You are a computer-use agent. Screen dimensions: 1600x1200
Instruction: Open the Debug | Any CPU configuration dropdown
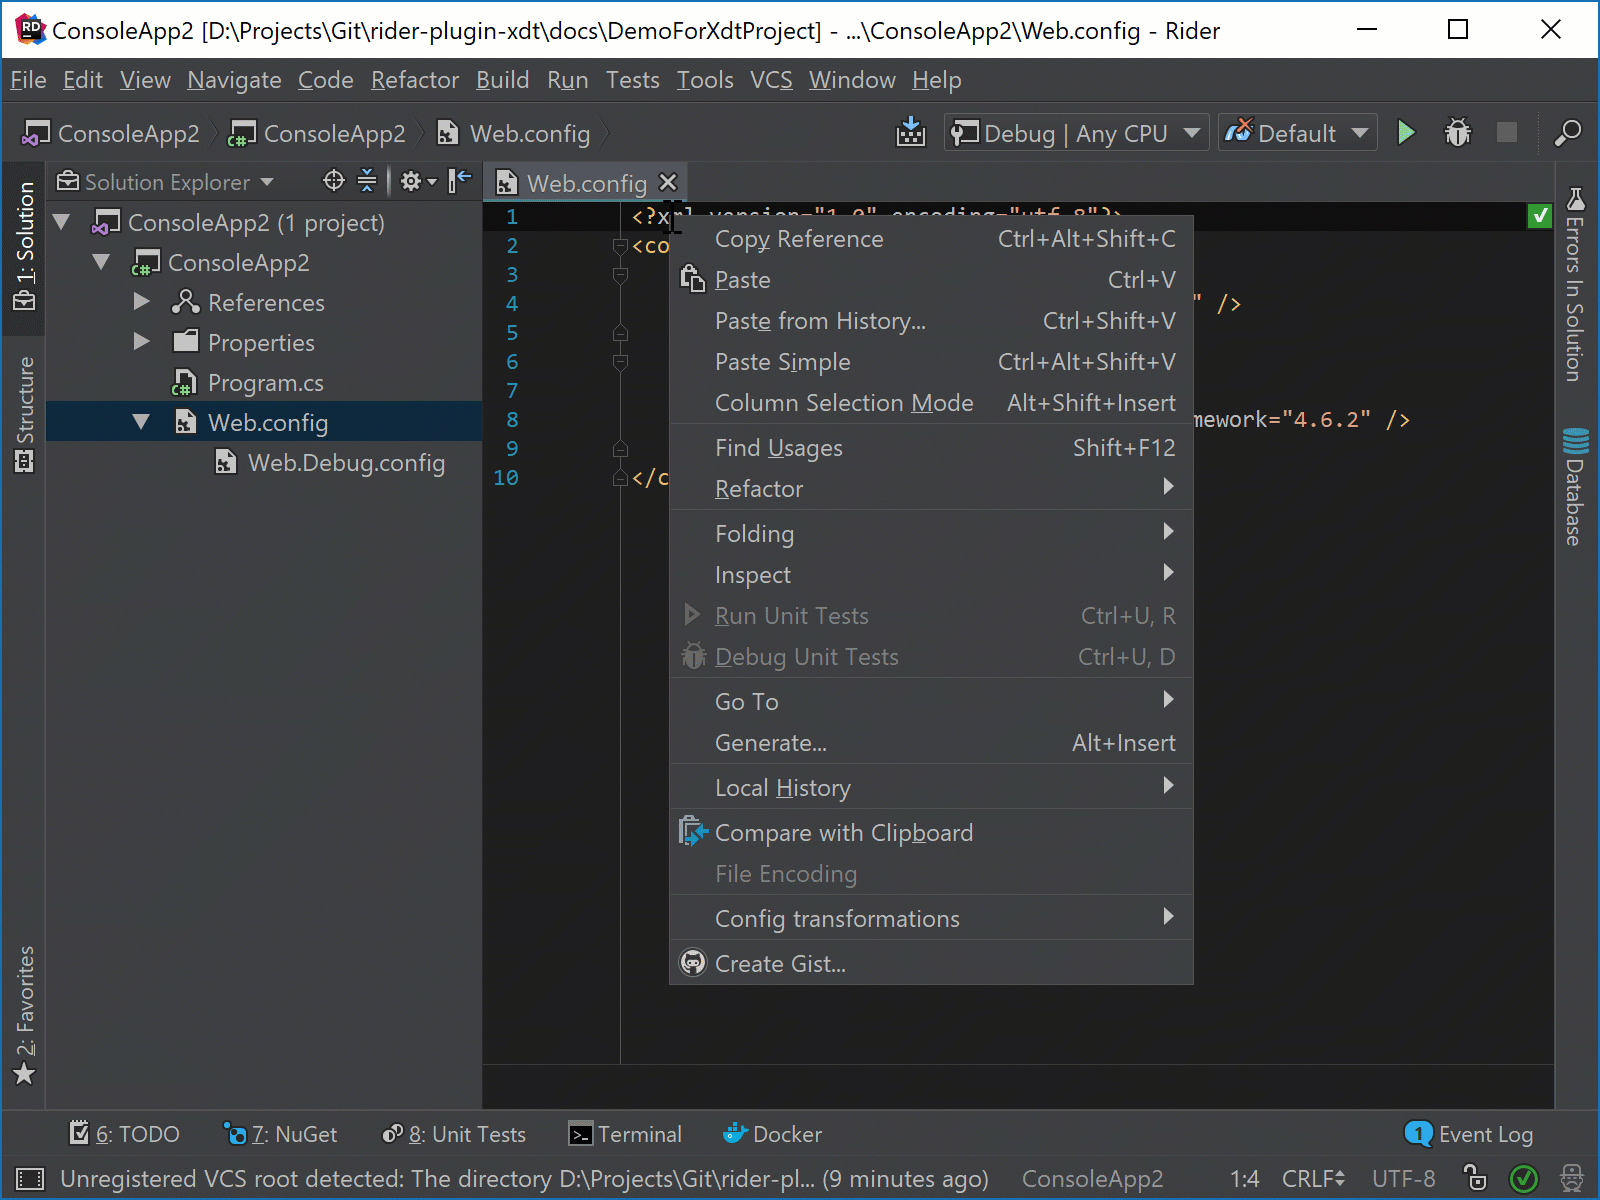(x=1075, y=132)
